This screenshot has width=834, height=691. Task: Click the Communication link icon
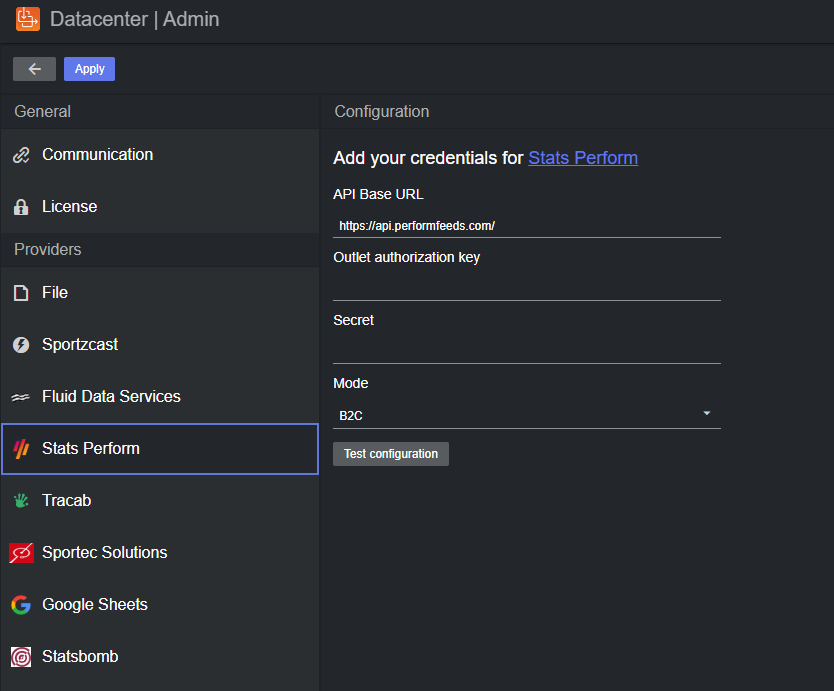click(x=21, y=155)
